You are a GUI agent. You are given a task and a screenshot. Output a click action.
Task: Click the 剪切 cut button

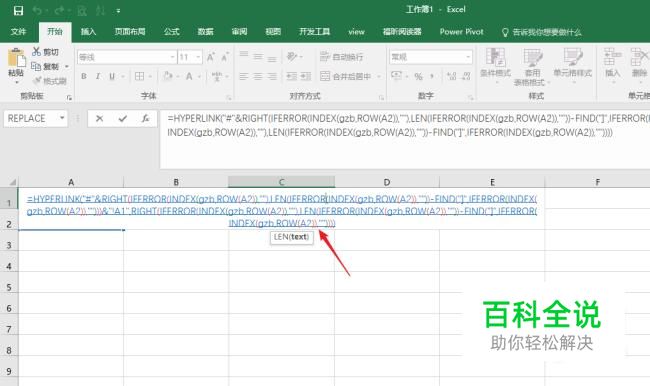tap(45, 52)
